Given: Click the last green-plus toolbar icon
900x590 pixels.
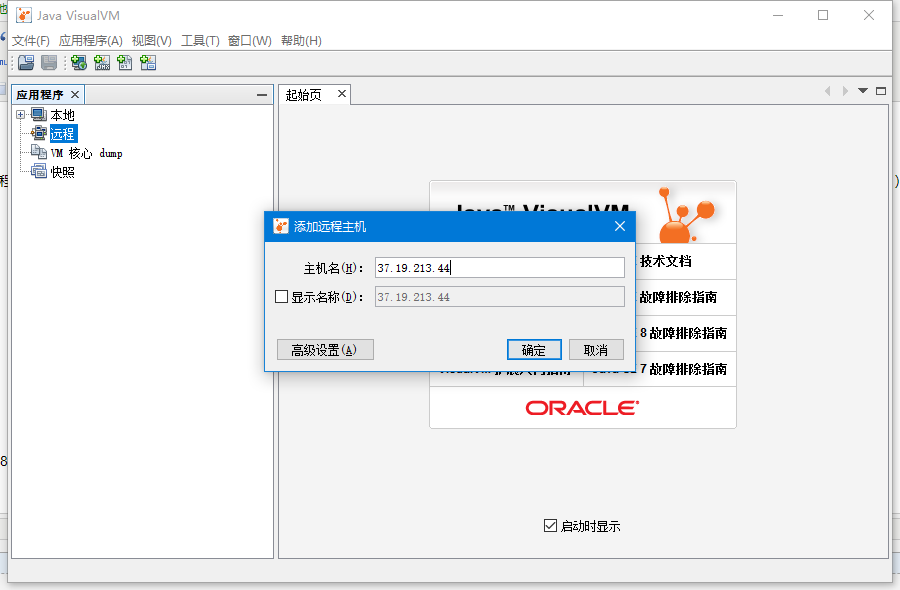Looking at the screenshot, I should [x=148, y=63].
